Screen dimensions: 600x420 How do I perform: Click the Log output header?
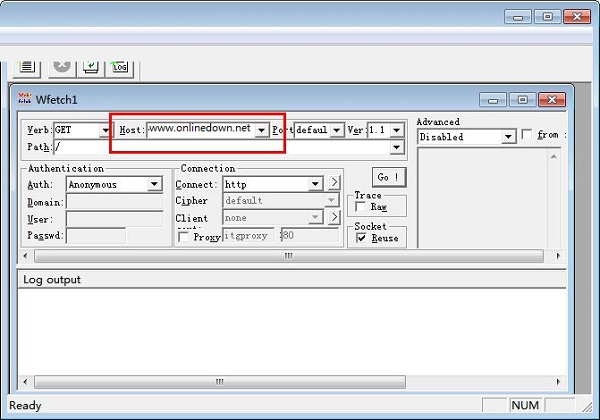click(292, 279)
